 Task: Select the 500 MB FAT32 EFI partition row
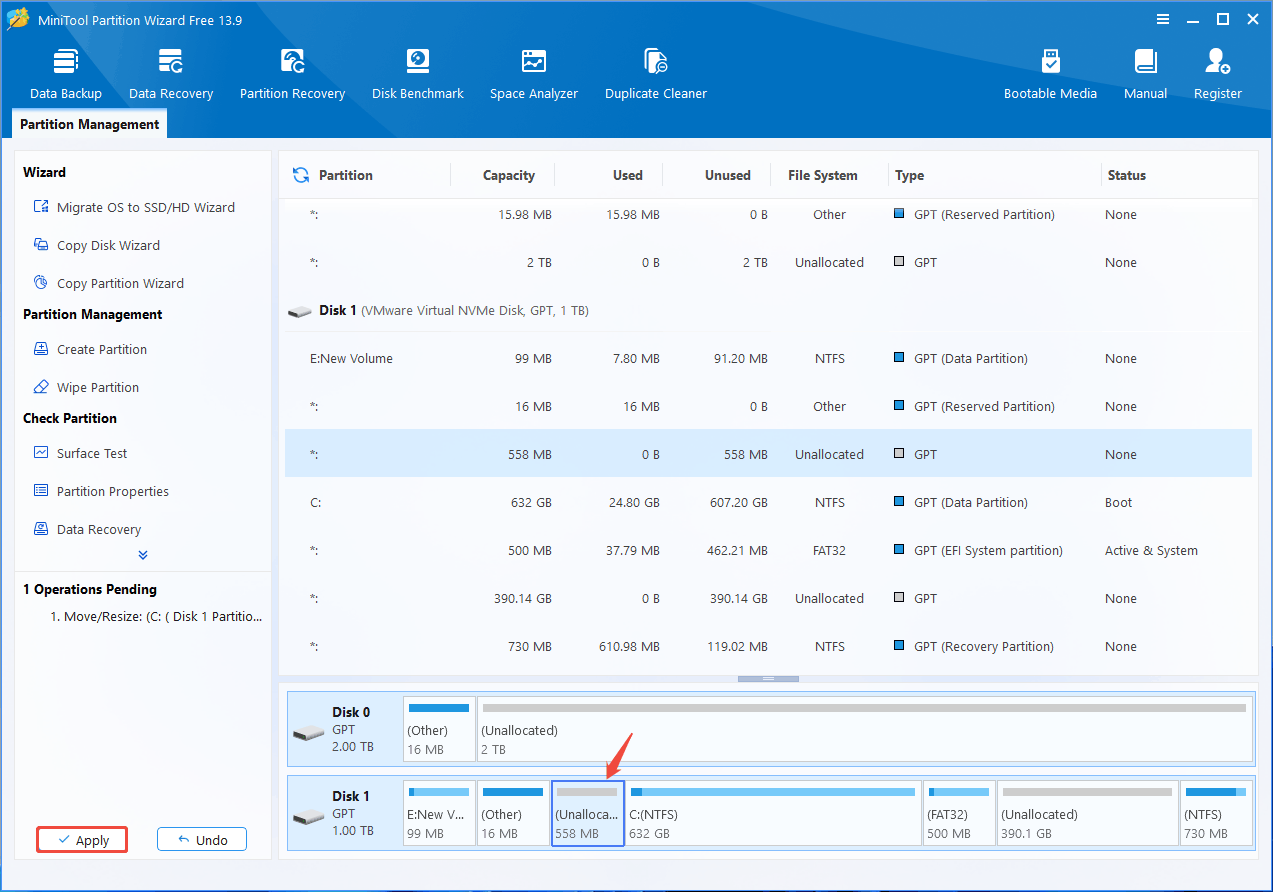(768, 550)
